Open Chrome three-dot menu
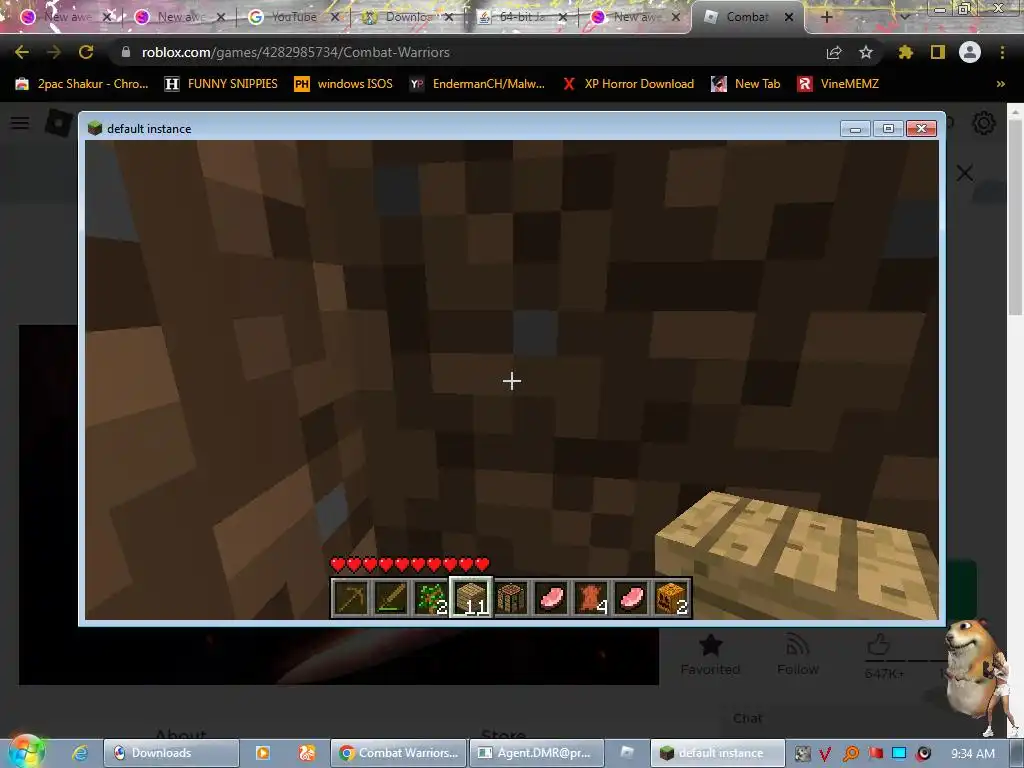1024x768 pixels. point(1002,52)
